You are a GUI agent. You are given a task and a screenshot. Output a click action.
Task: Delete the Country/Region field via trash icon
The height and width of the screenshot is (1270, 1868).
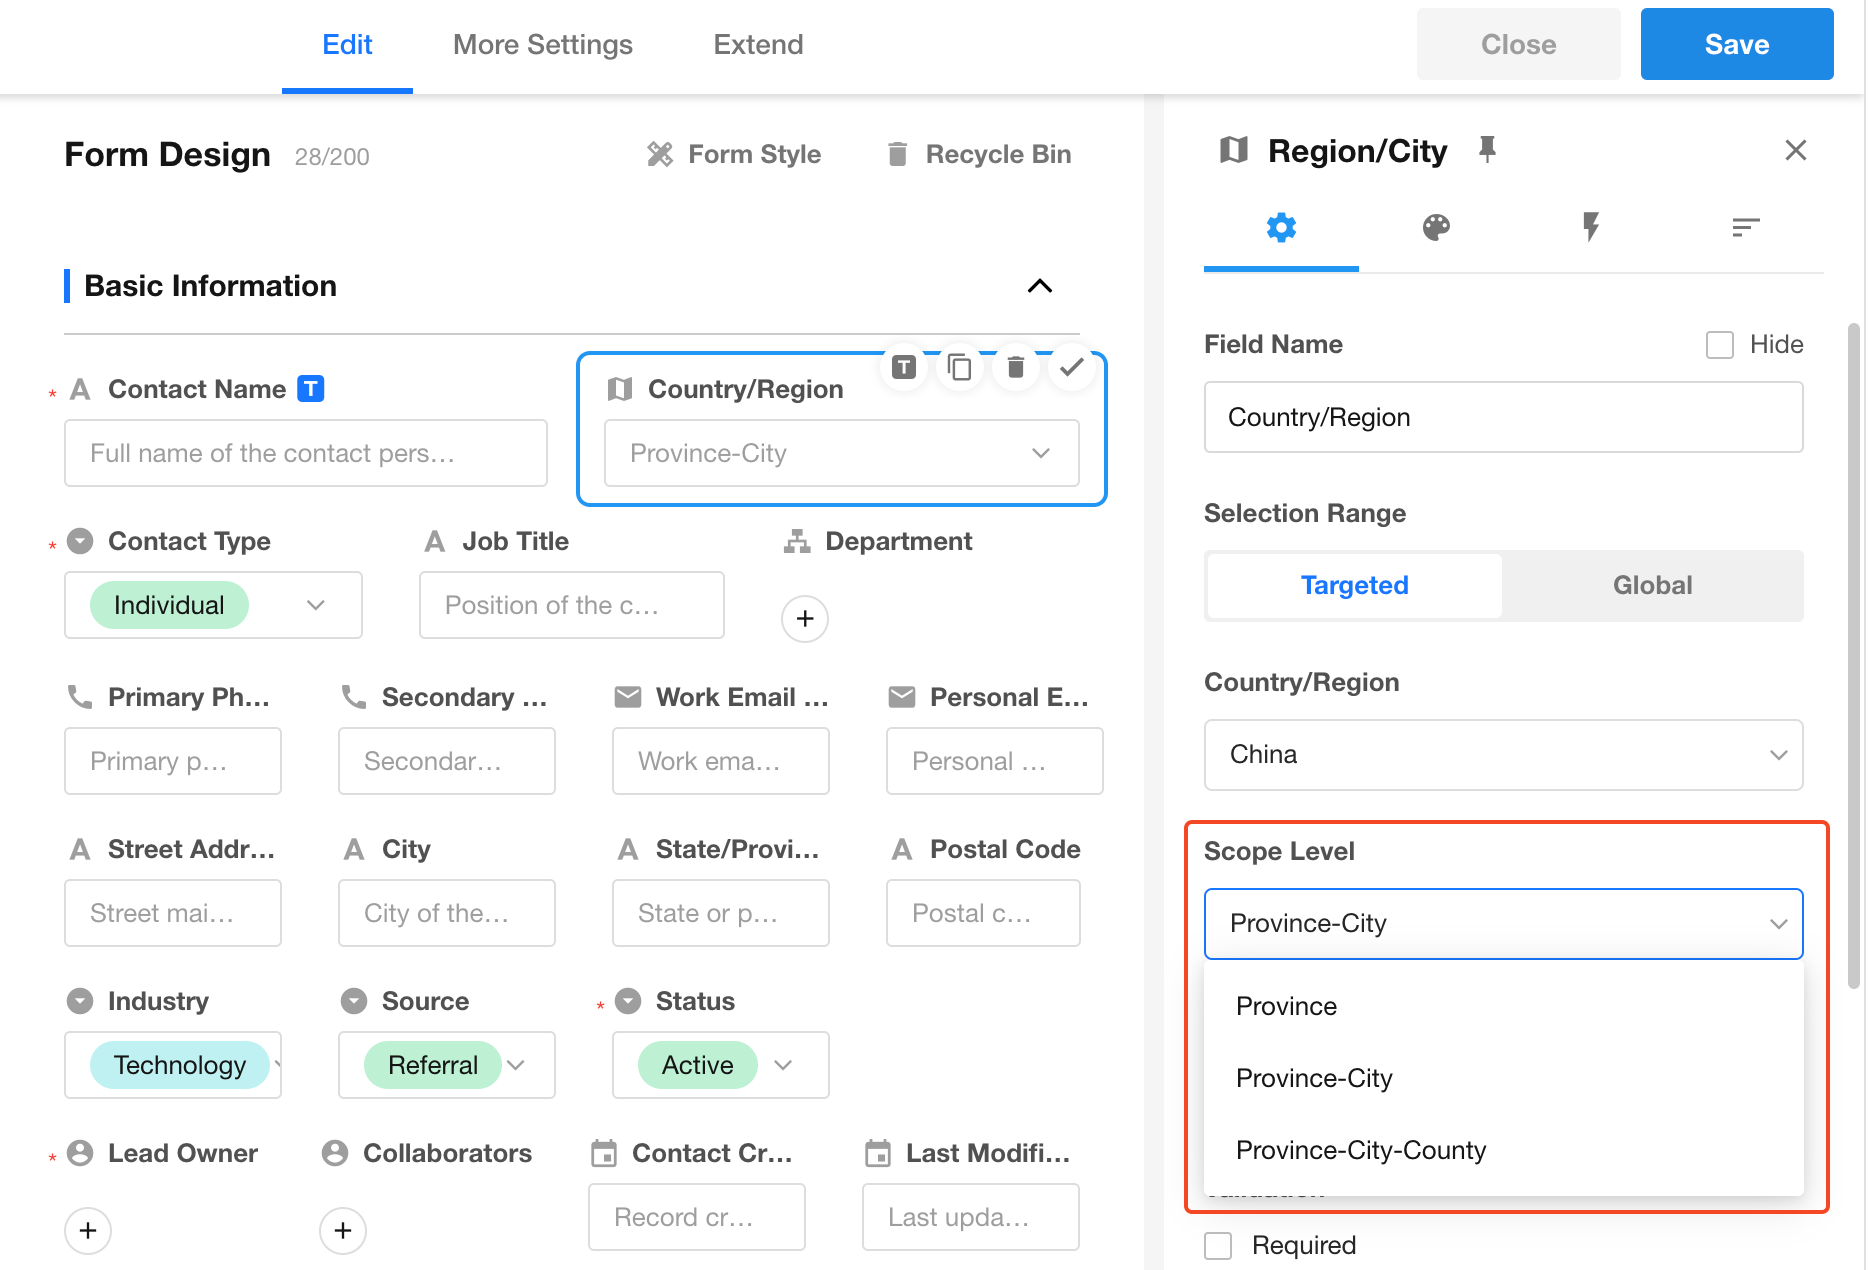[1015, 368]
